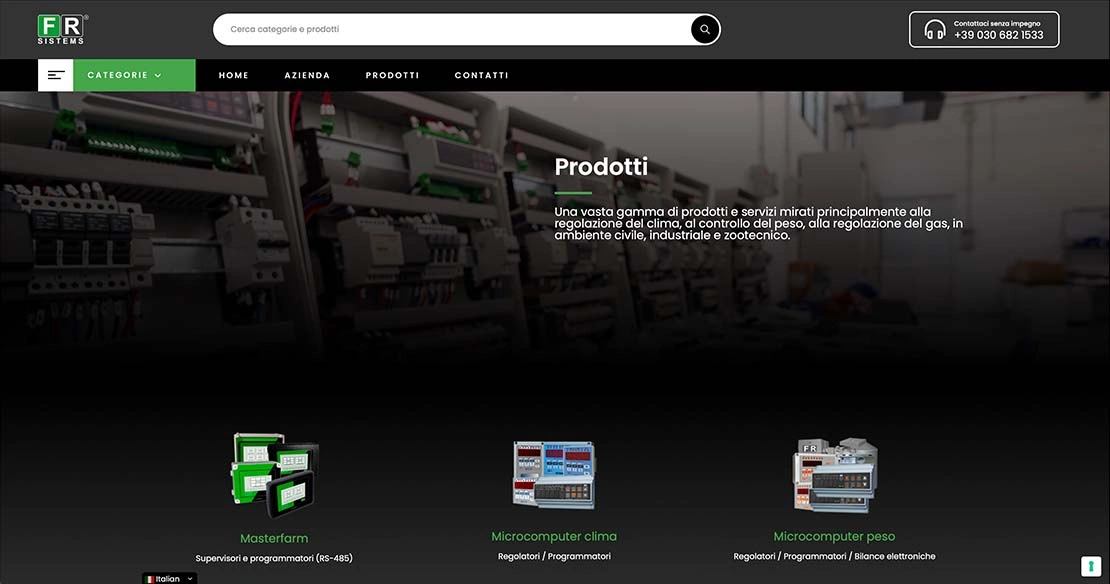Click the scroll-to-top arrow icon

pos(1091,566)
